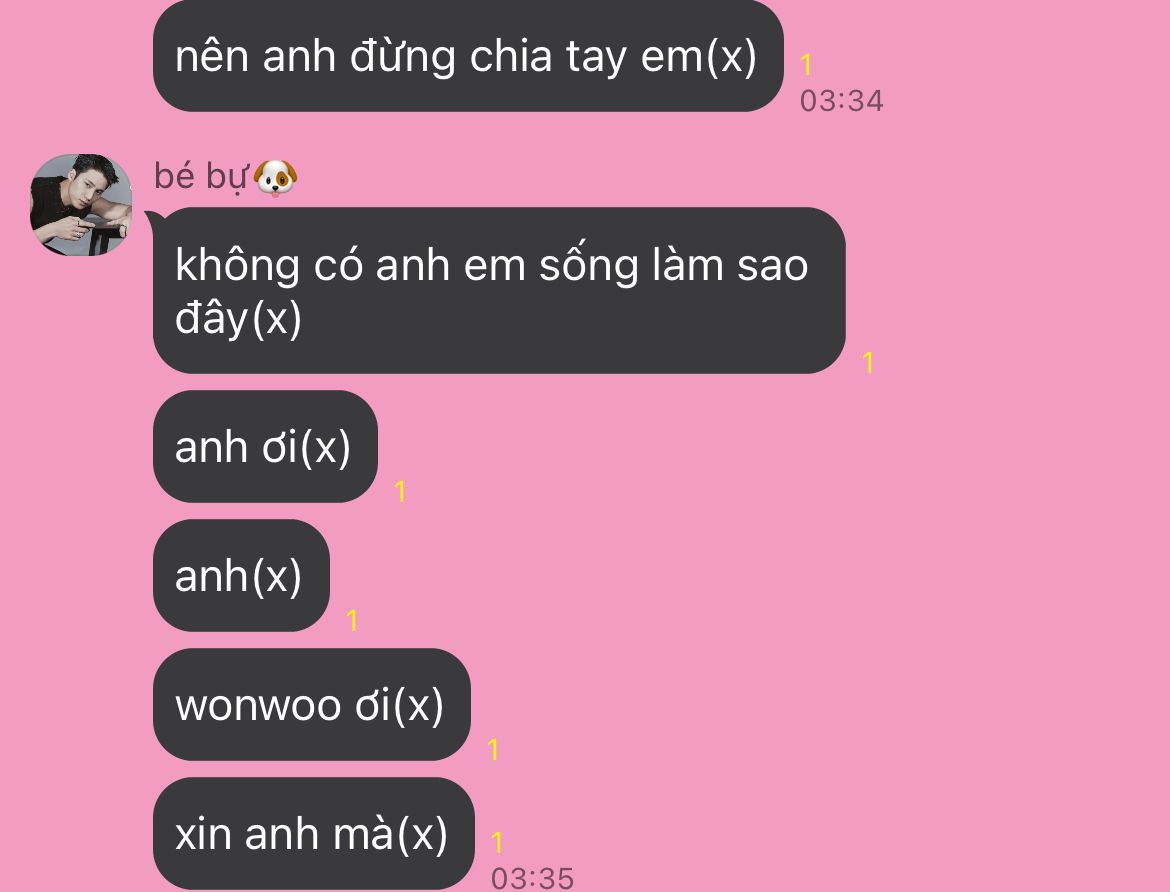Tap read count next to 'anh(x)' bubble

[352, 620]
